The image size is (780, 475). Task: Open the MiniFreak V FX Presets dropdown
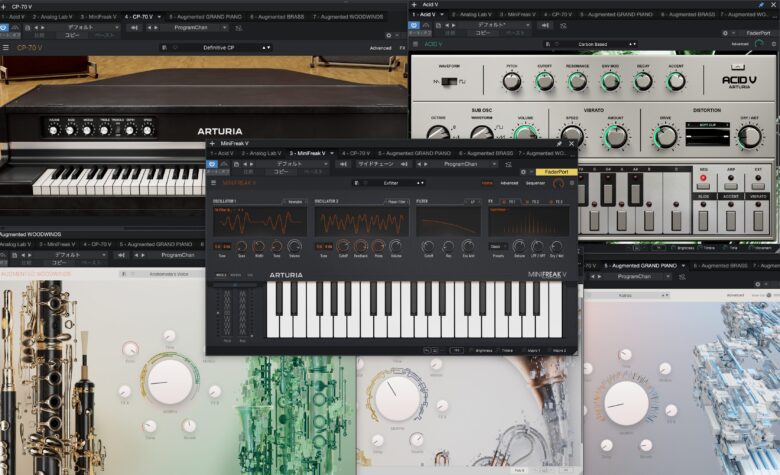pos(498,246)
